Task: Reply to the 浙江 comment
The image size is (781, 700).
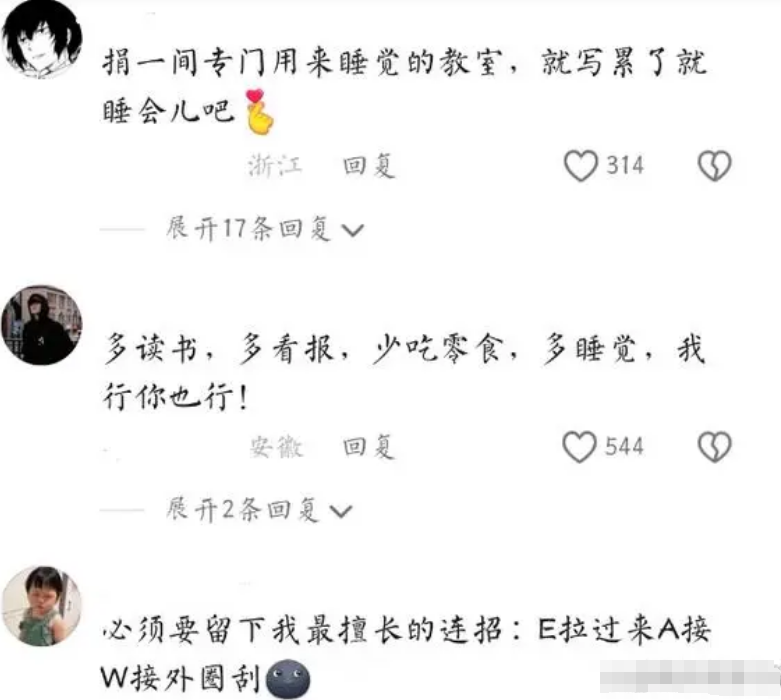Action: [x=369, y=166]
